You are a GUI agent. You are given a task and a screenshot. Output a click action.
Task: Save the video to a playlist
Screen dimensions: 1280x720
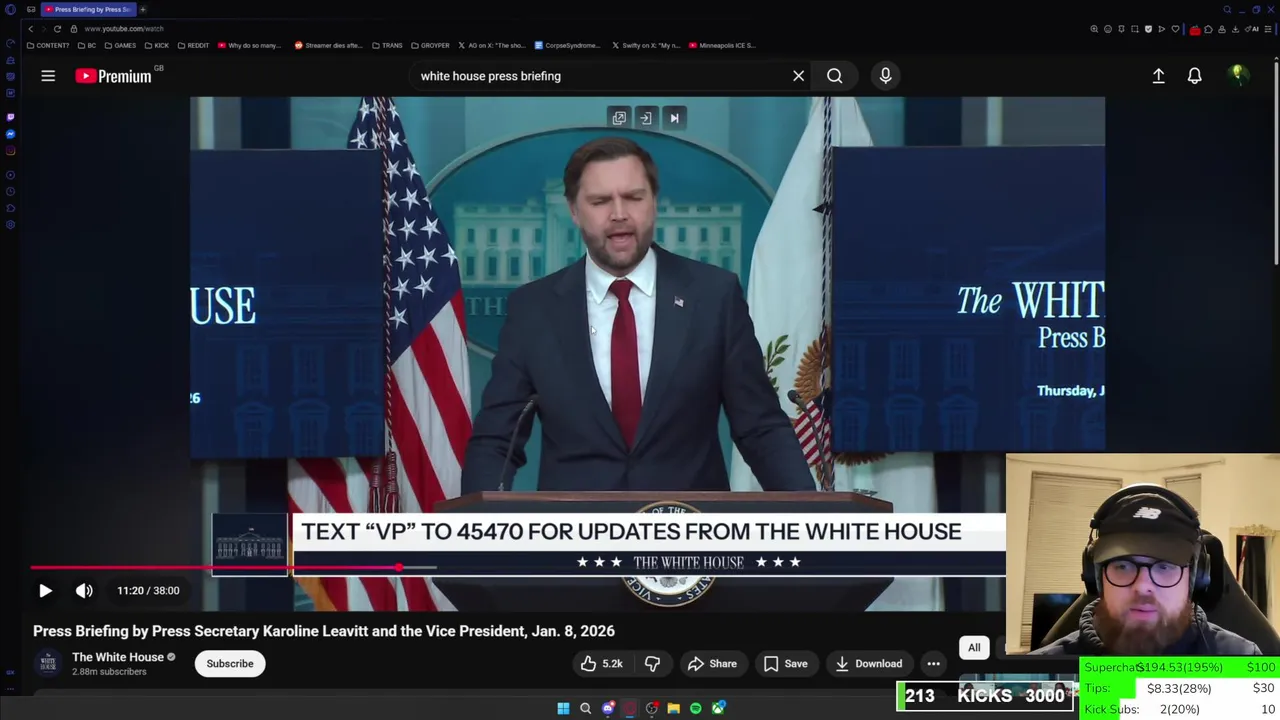point(785,664)
